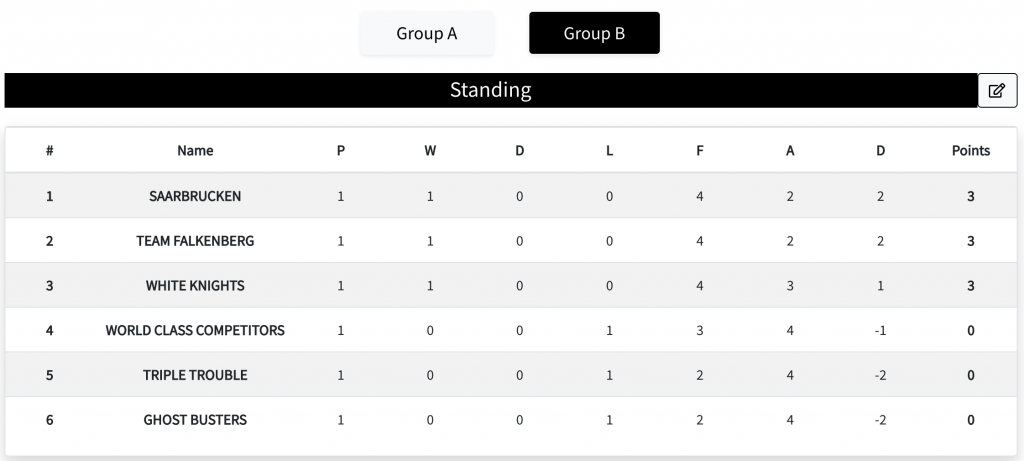Viewport: 1024px width, 461px height.
Task: Select the TEAM FALKENBERG row
Action: click(511, 241)
